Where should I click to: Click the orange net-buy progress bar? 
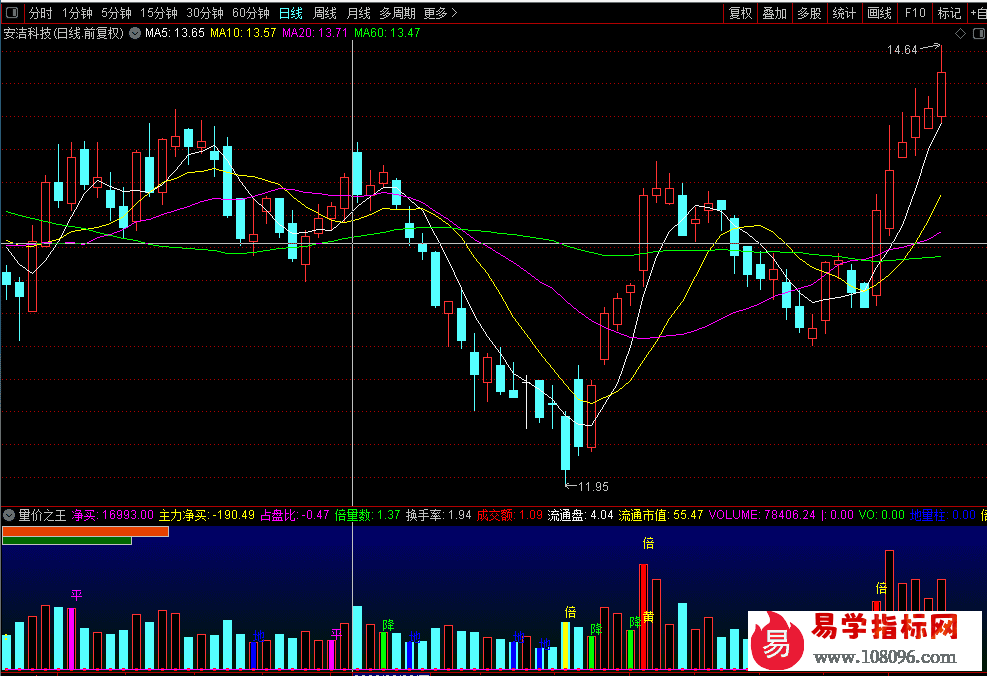pos(86,531)
